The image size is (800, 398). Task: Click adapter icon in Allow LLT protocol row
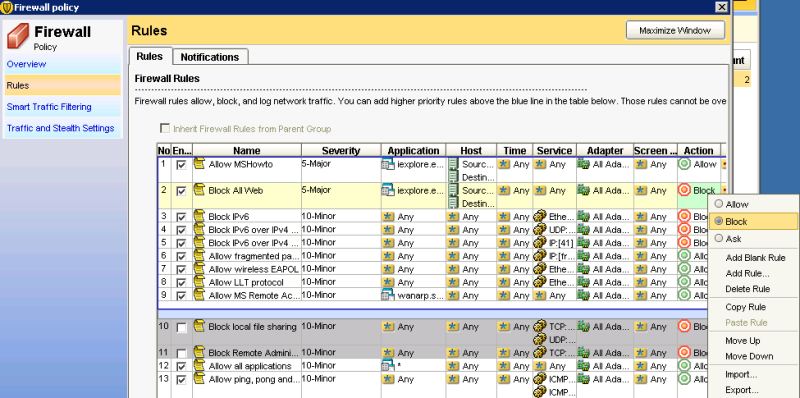point(584,282)
